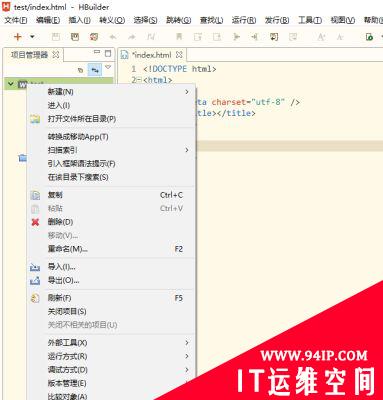Click the save icon in the toolbar
Viewport: 383px width, 400px height.
click(56, 37)
